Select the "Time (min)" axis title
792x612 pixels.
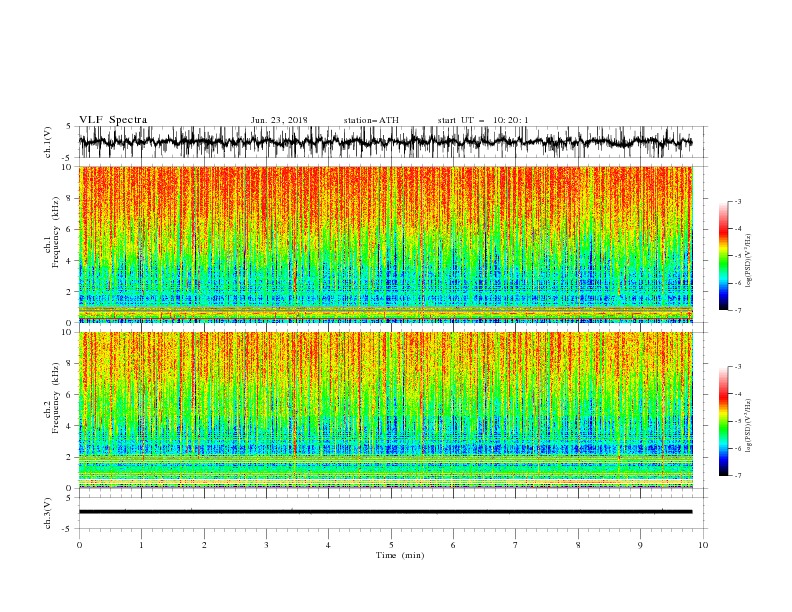point(400,555)
